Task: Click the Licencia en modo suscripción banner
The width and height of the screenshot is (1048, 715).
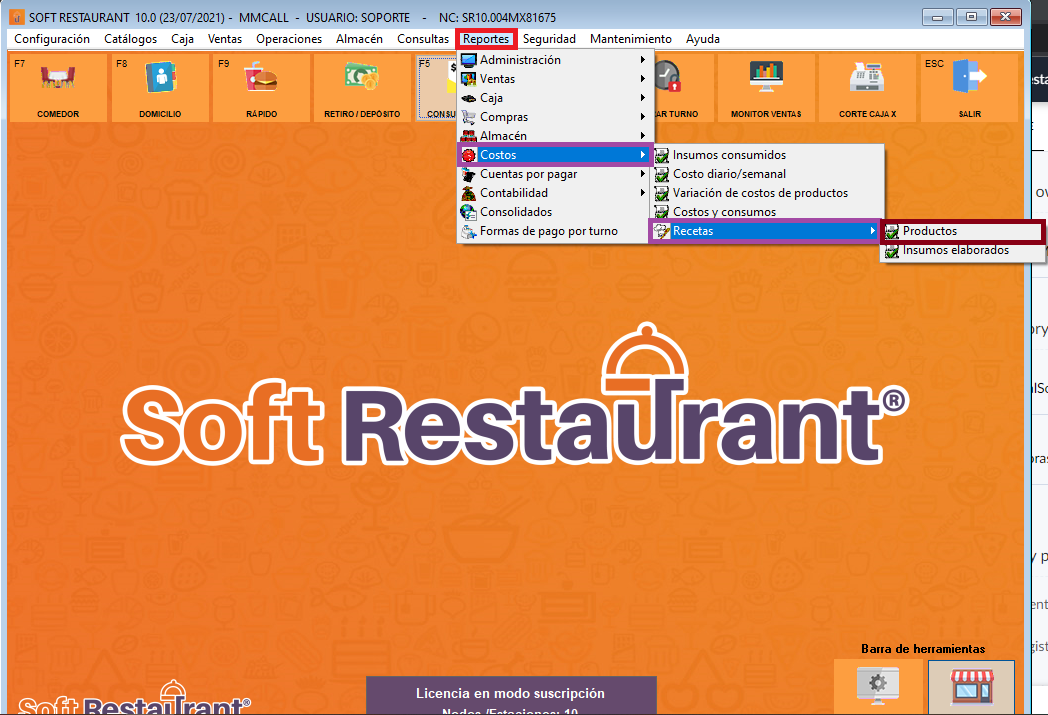Action: [511, 694]
